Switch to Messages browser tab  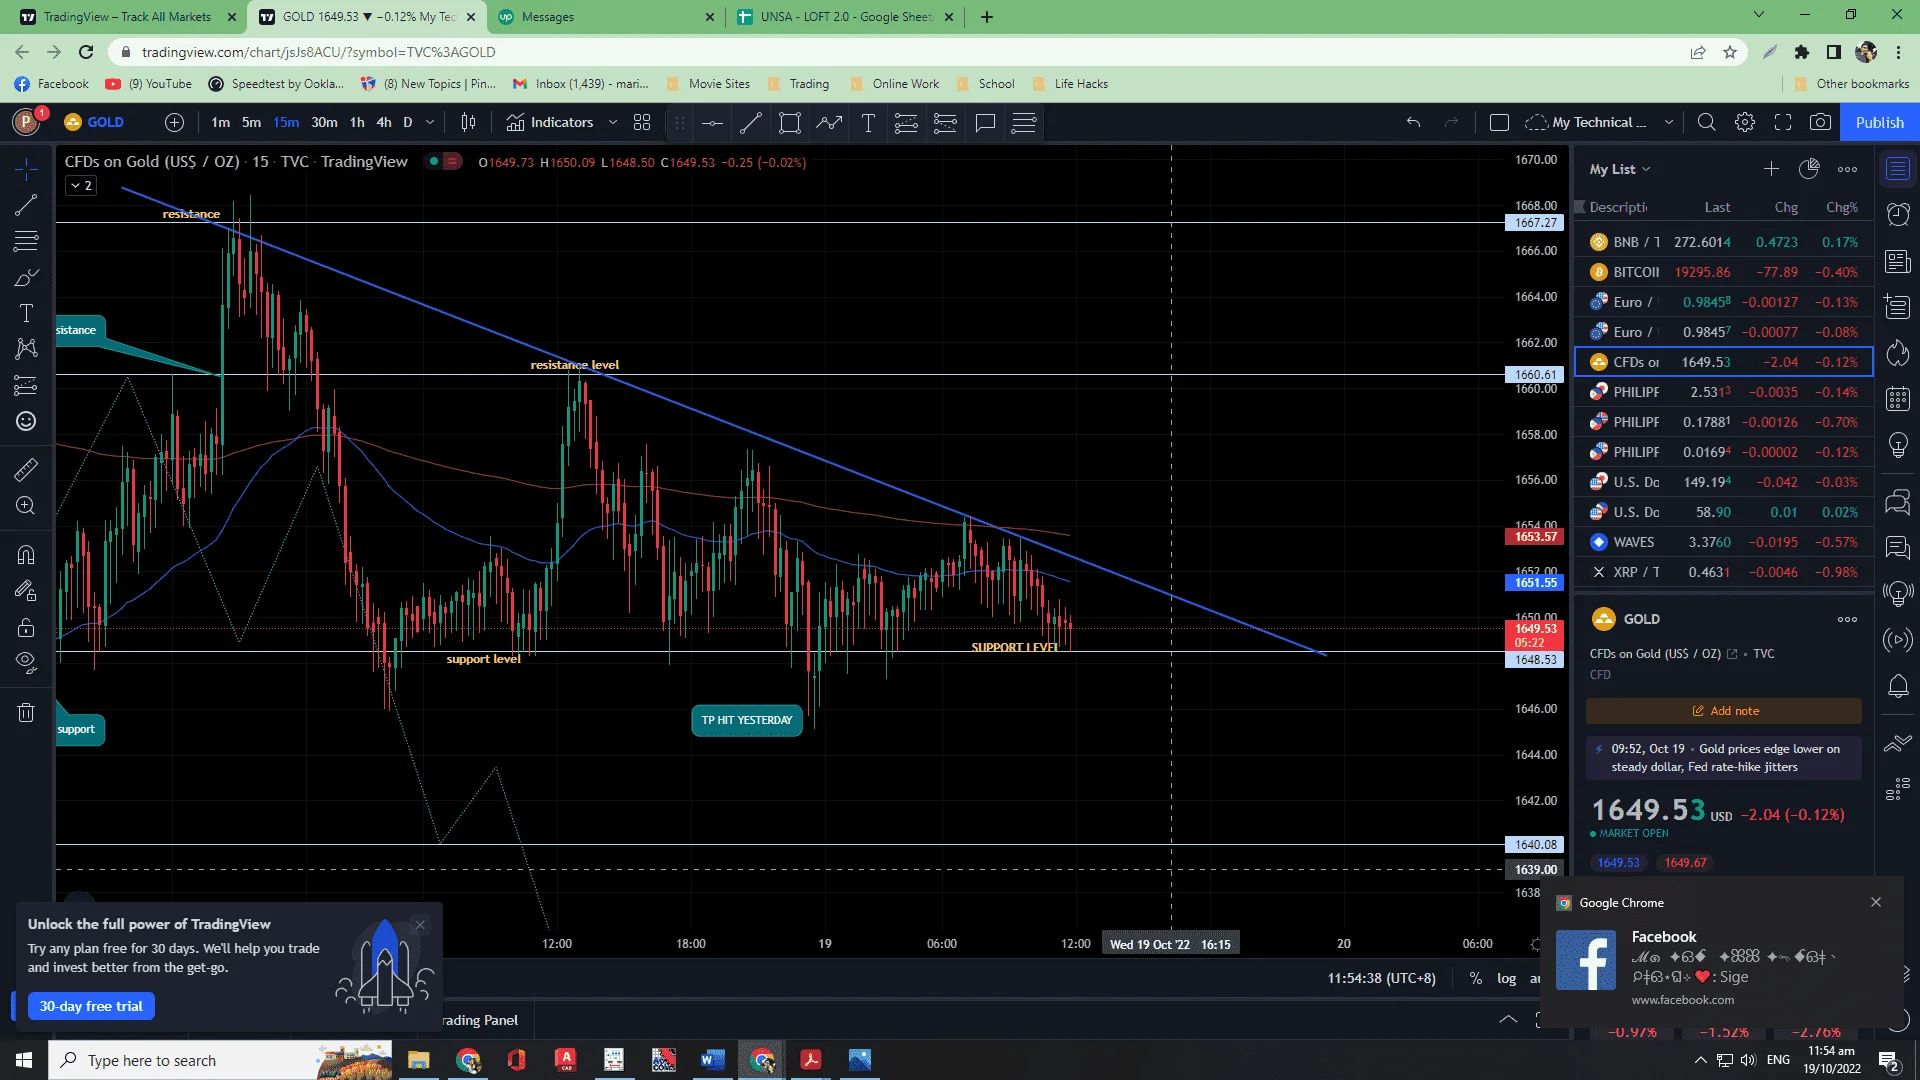605,16
